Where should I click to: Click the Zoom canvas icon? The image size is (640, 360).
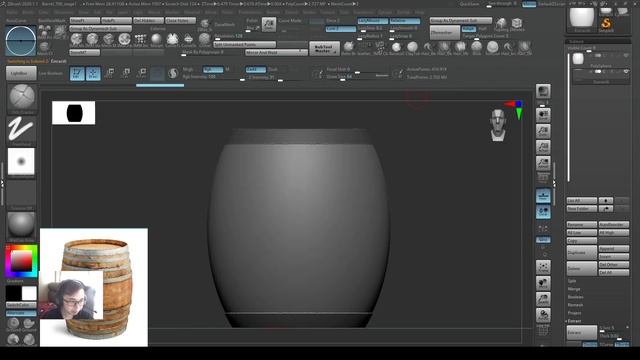click(x=543, y=131)
